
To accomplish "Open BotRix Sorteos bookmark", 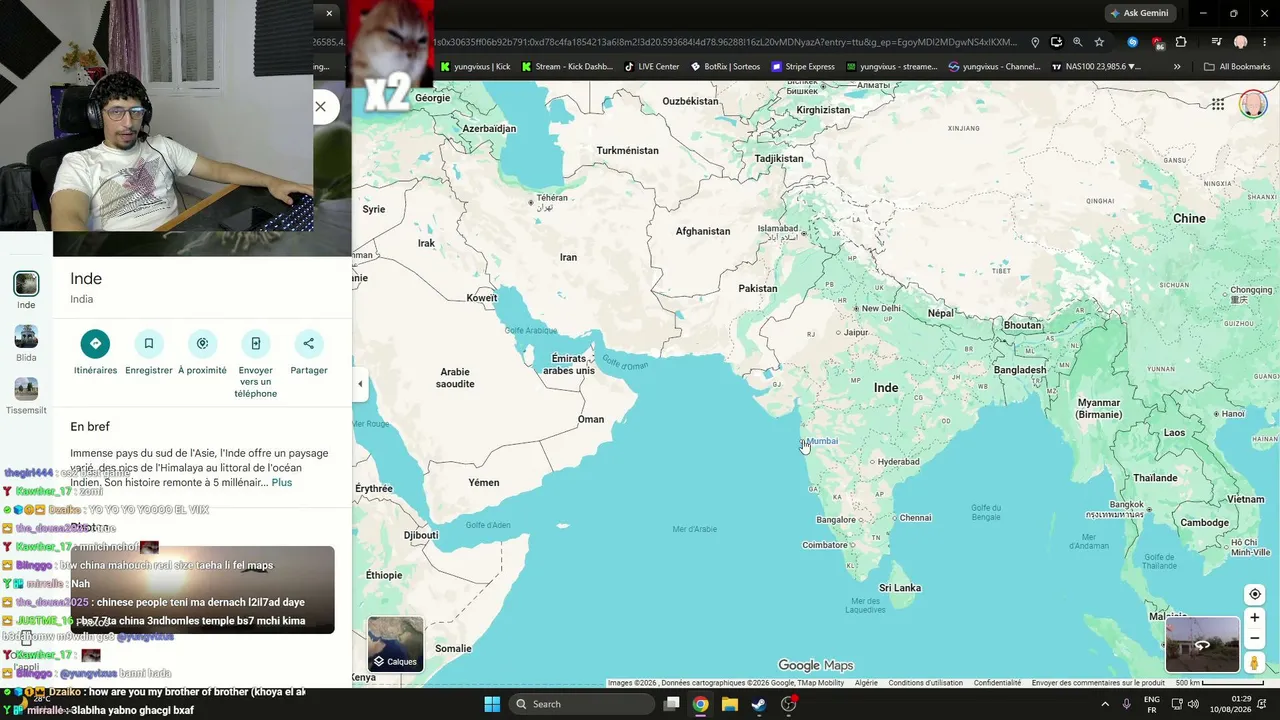I will [x=725, y=67].
